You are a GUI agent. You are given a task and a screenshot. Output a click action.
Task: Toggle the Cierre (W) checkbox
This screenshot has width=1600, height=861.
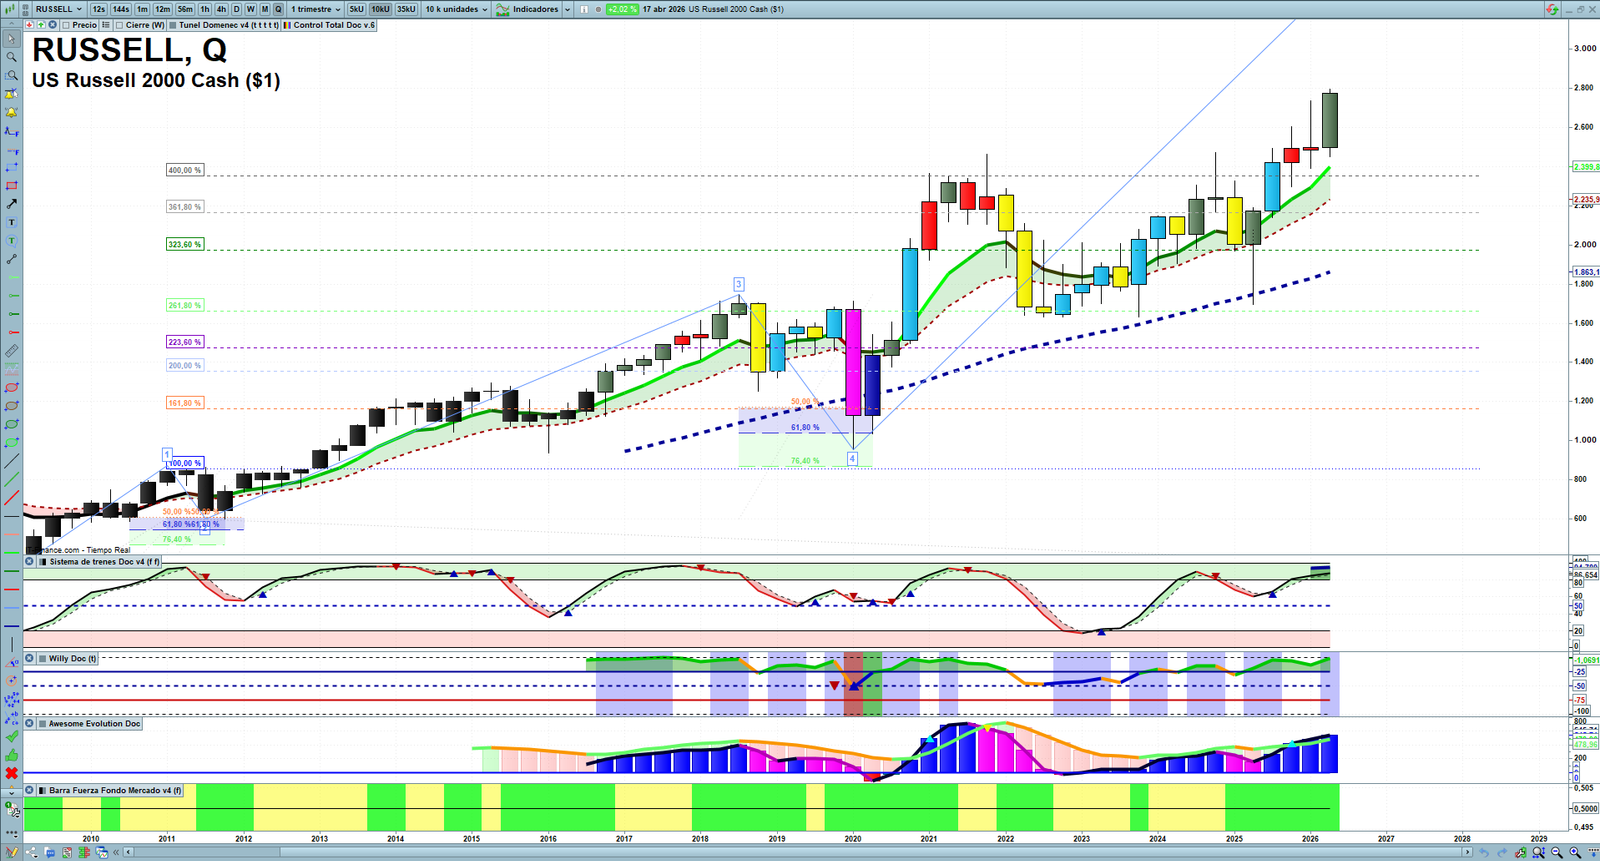pyautogui.click(x=120, y=25)
